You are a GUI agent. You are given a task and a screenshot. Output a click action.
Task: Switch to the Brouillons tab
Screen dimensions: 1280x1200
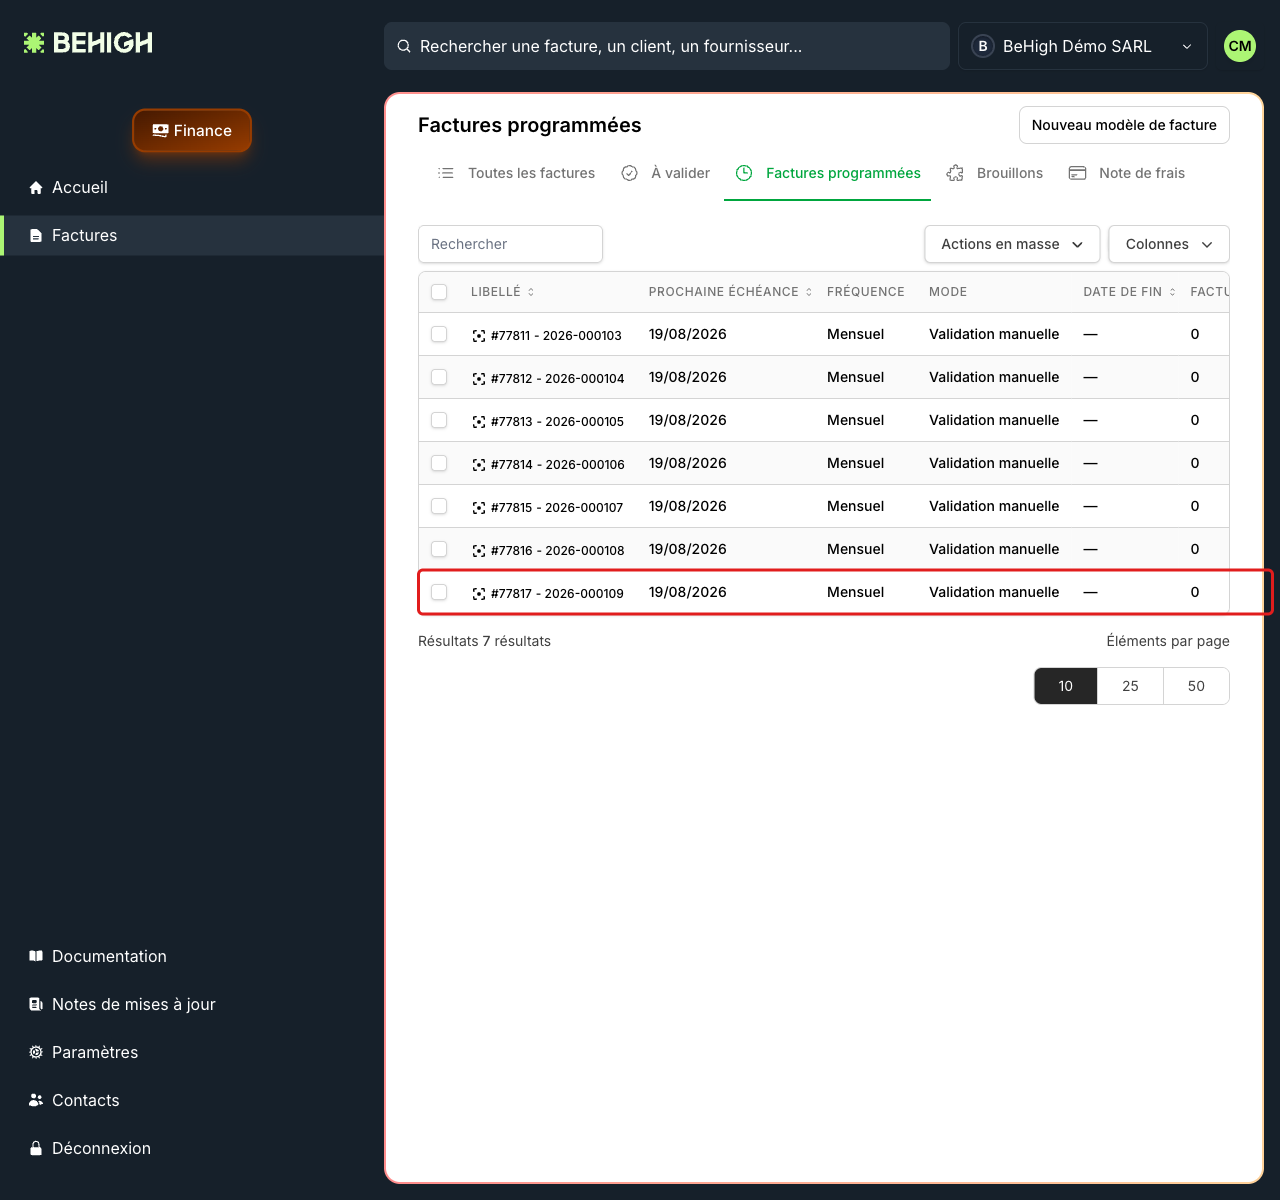point(995,173)
